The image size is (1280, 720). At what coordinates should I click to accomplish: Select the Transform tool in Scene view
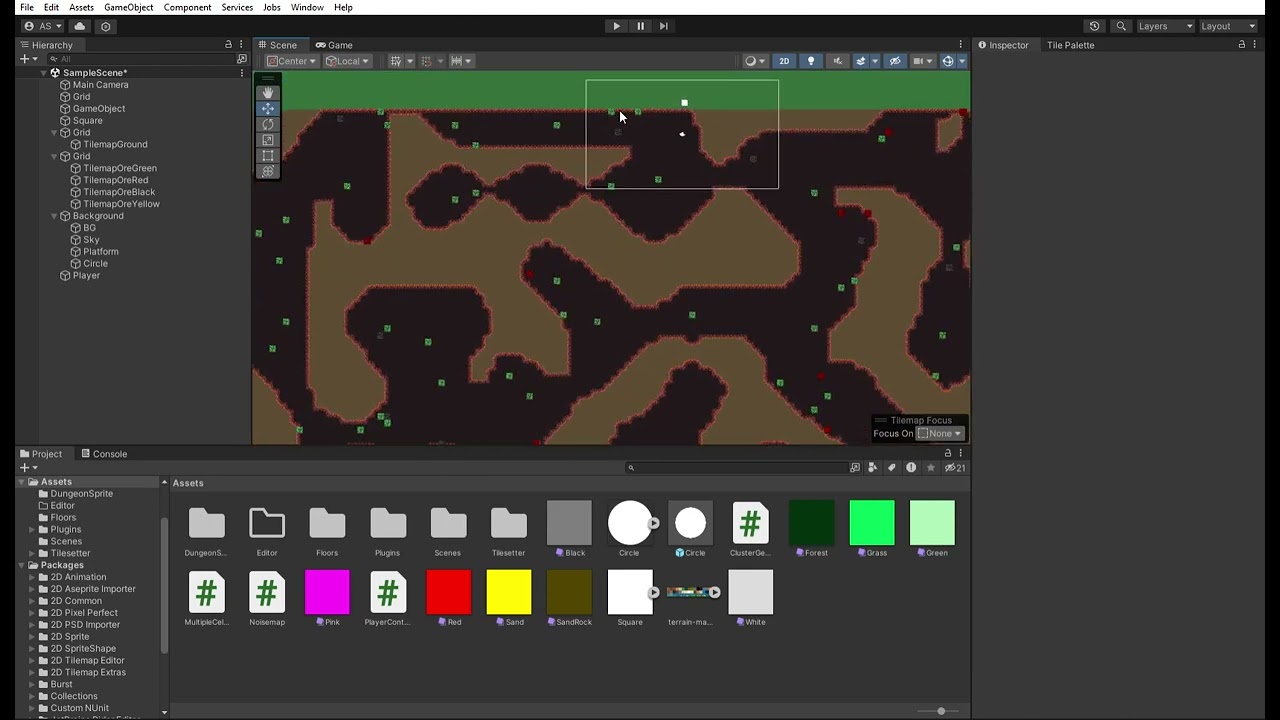[x=267, y=171]
